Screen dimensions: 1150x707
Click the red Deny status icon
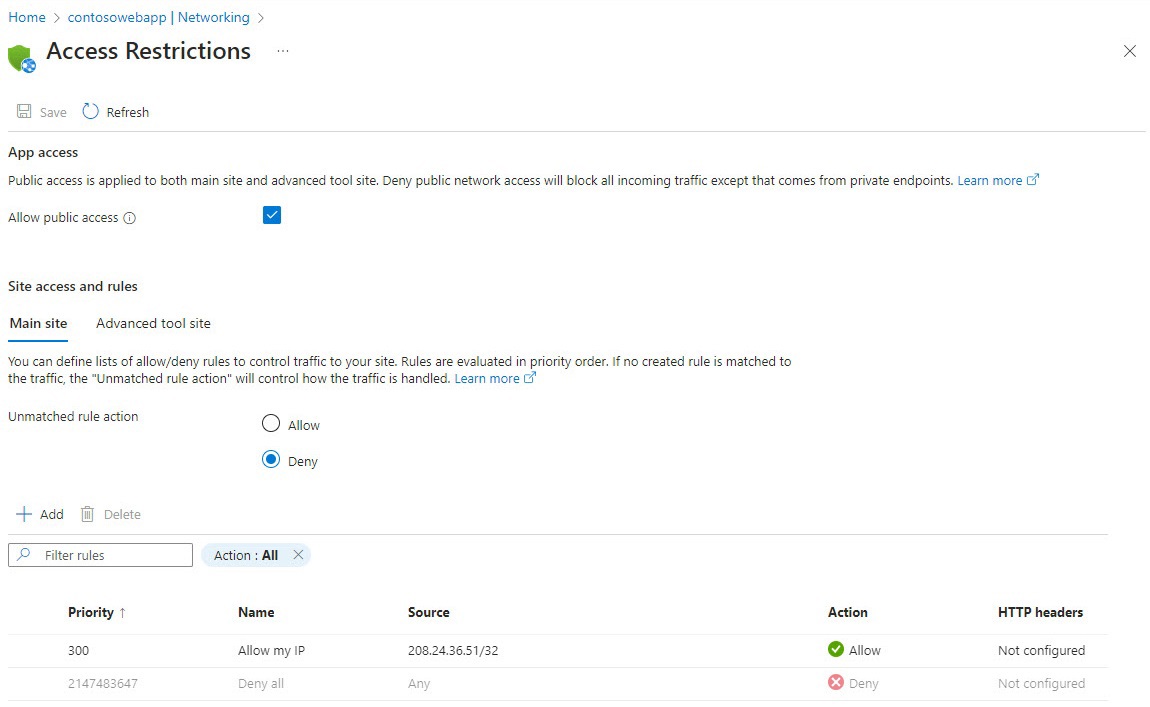tap(835, 683)
